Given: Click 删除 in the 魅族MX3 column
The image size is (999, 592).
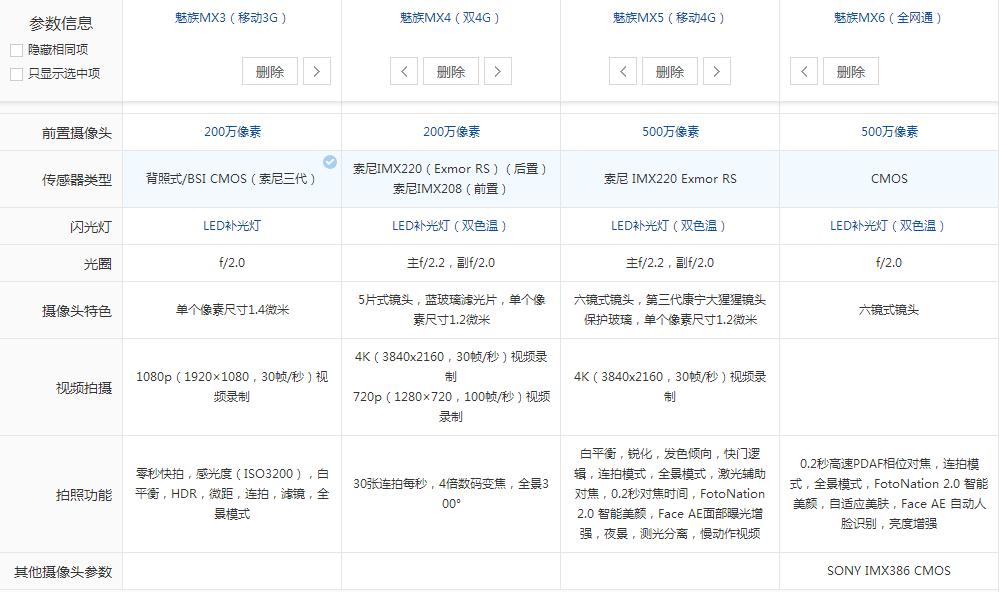Looking at the screenshot, I should click(x=269, y=71).
